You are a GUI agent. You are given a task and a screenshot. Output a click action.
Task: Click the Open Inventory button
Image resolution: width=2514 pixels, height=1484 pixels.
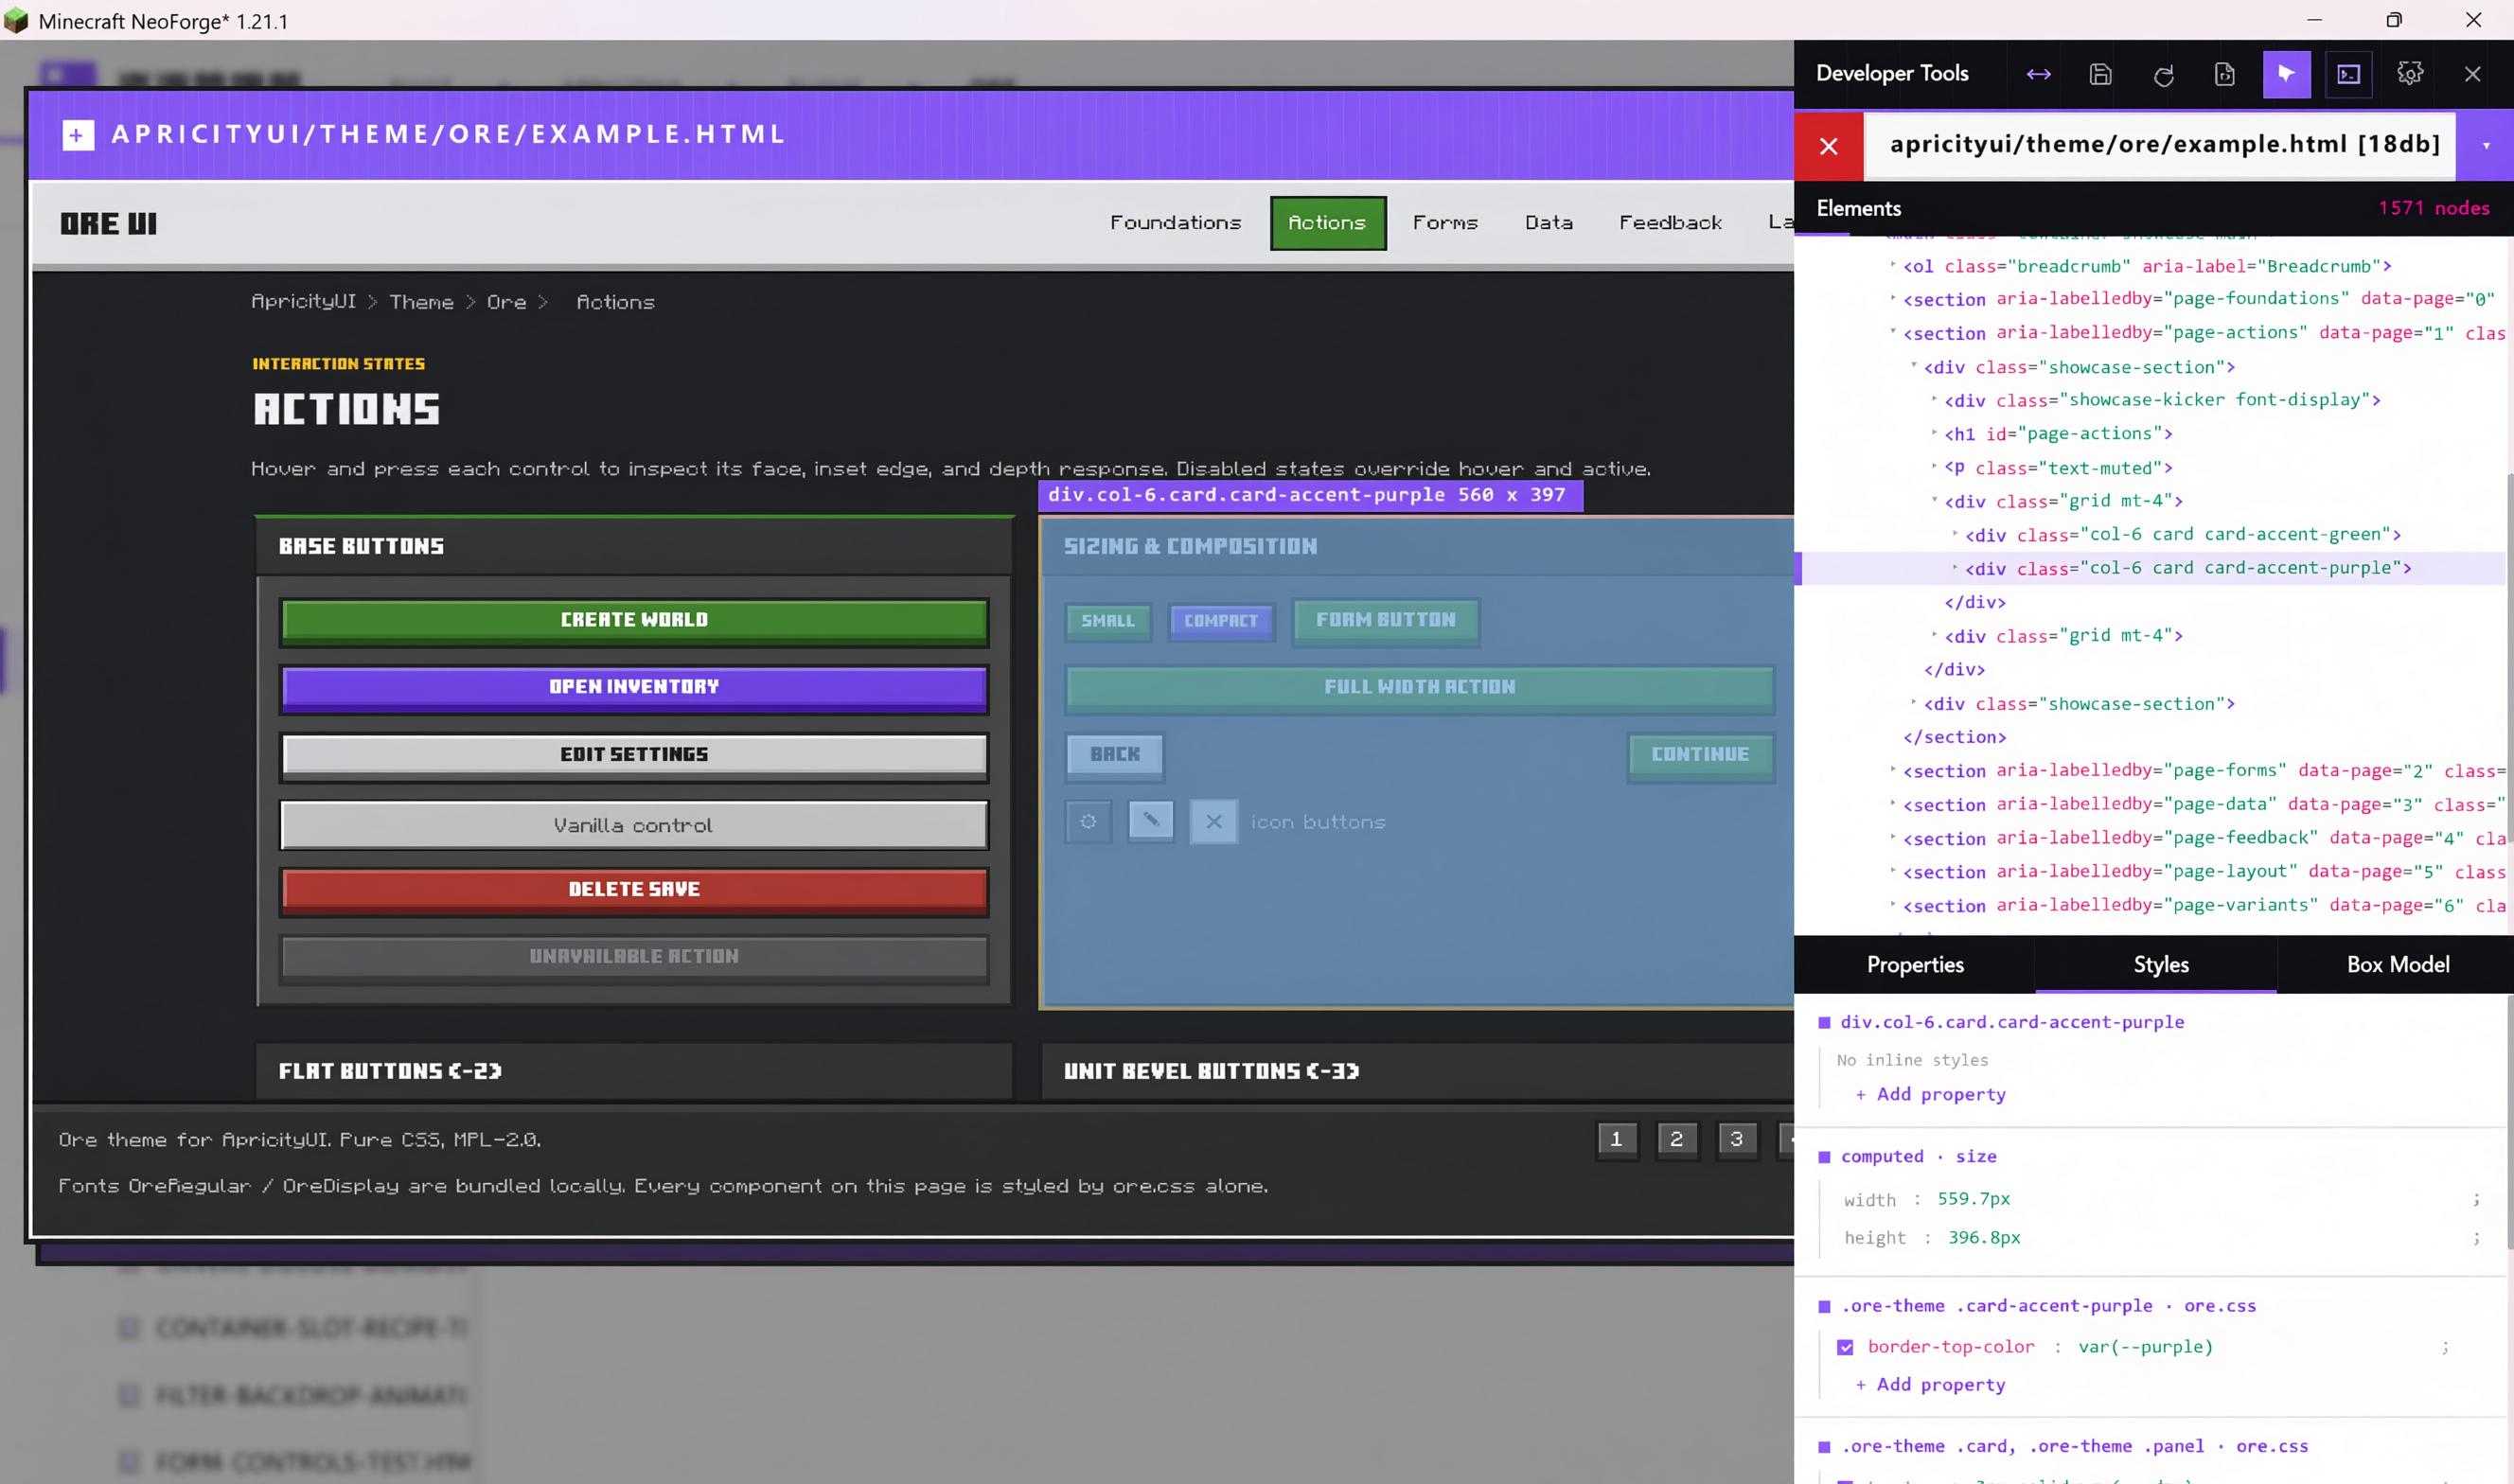point(634,688)
